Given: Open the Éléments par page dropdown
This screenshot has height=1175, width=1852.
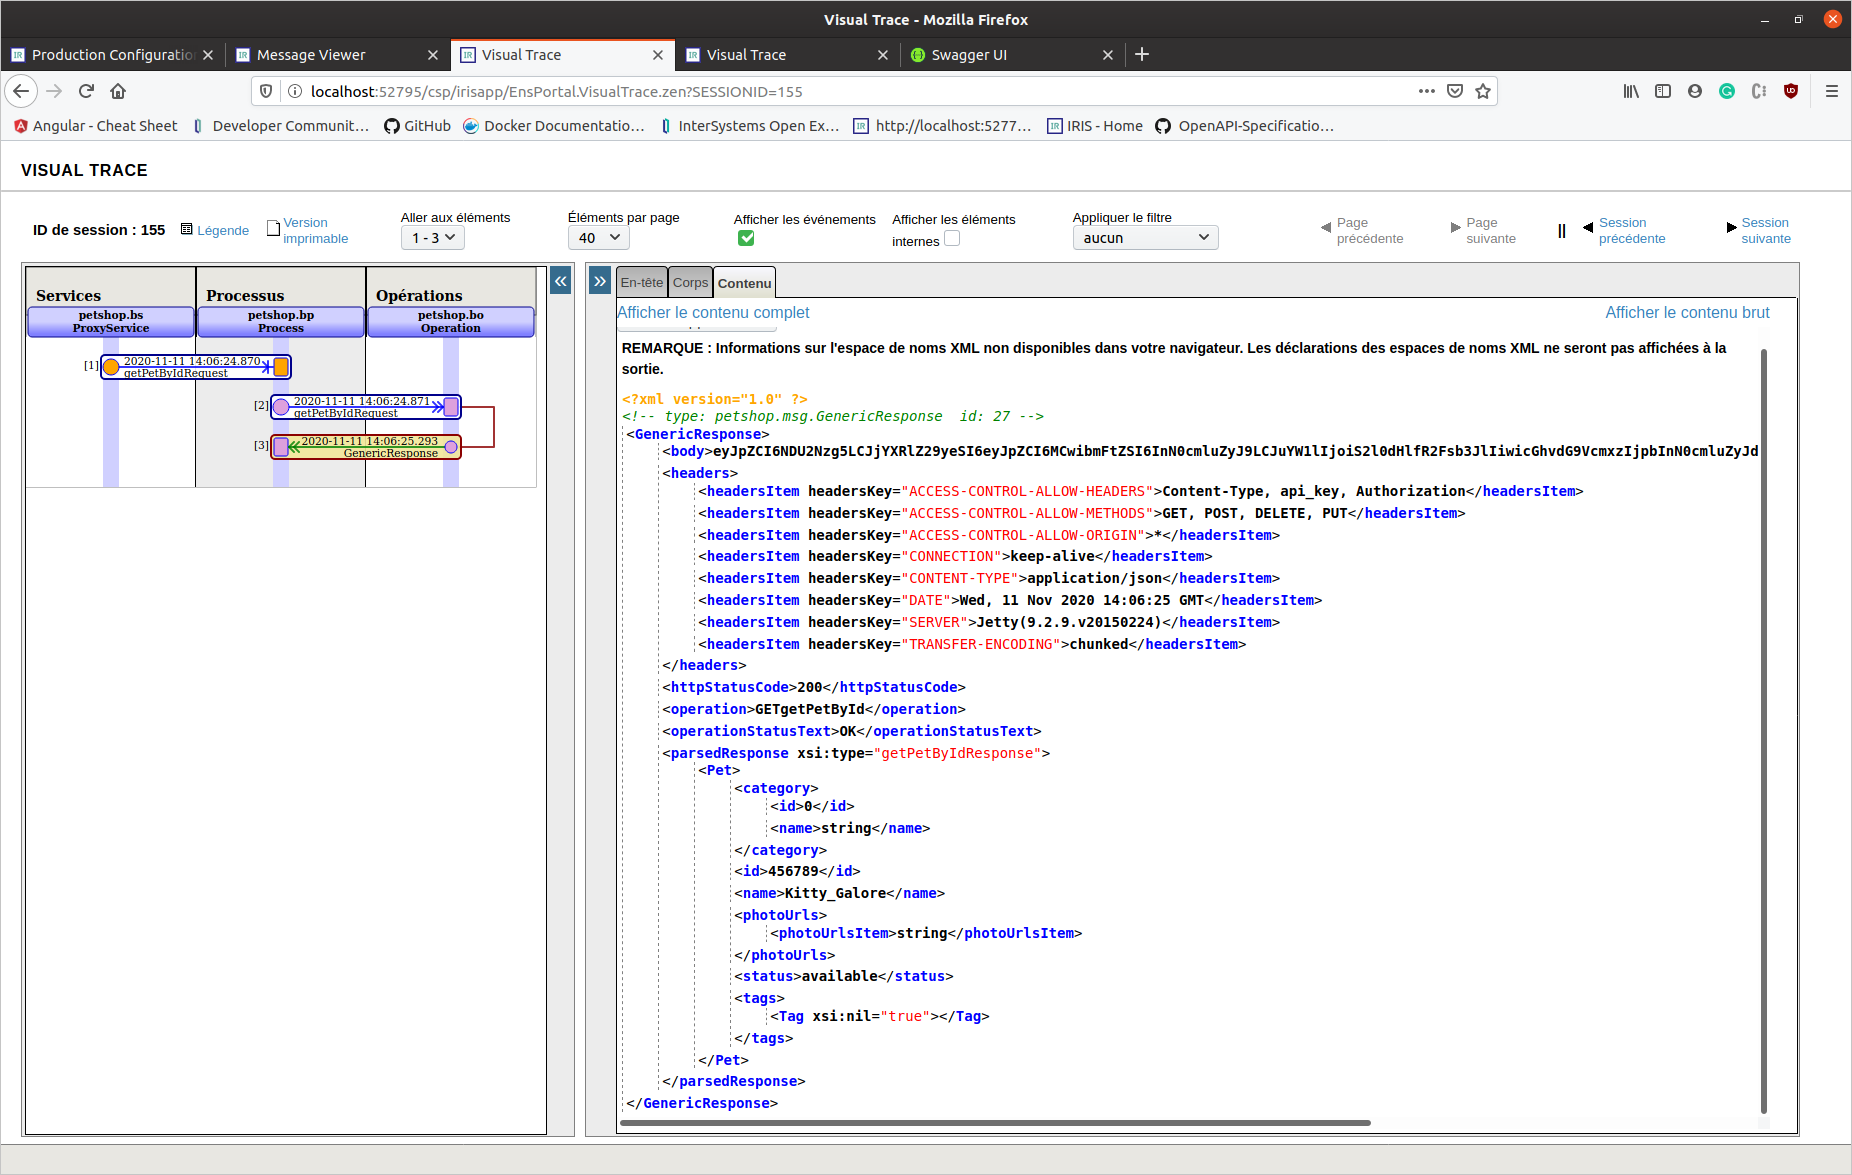Looking at the screenshot, I should (x=599, y=238).
